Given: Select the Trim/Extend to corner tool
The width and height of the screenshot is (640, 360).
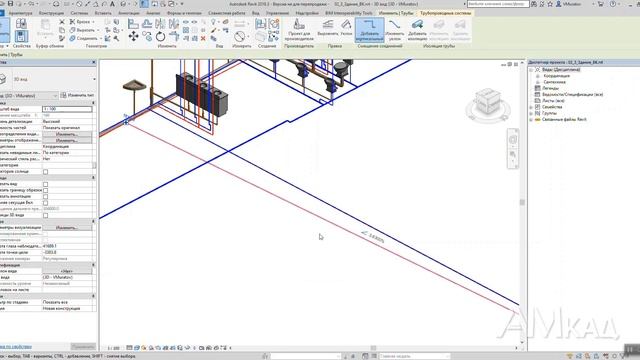Looking at the screenshot, I should click(x=174, y=36).
